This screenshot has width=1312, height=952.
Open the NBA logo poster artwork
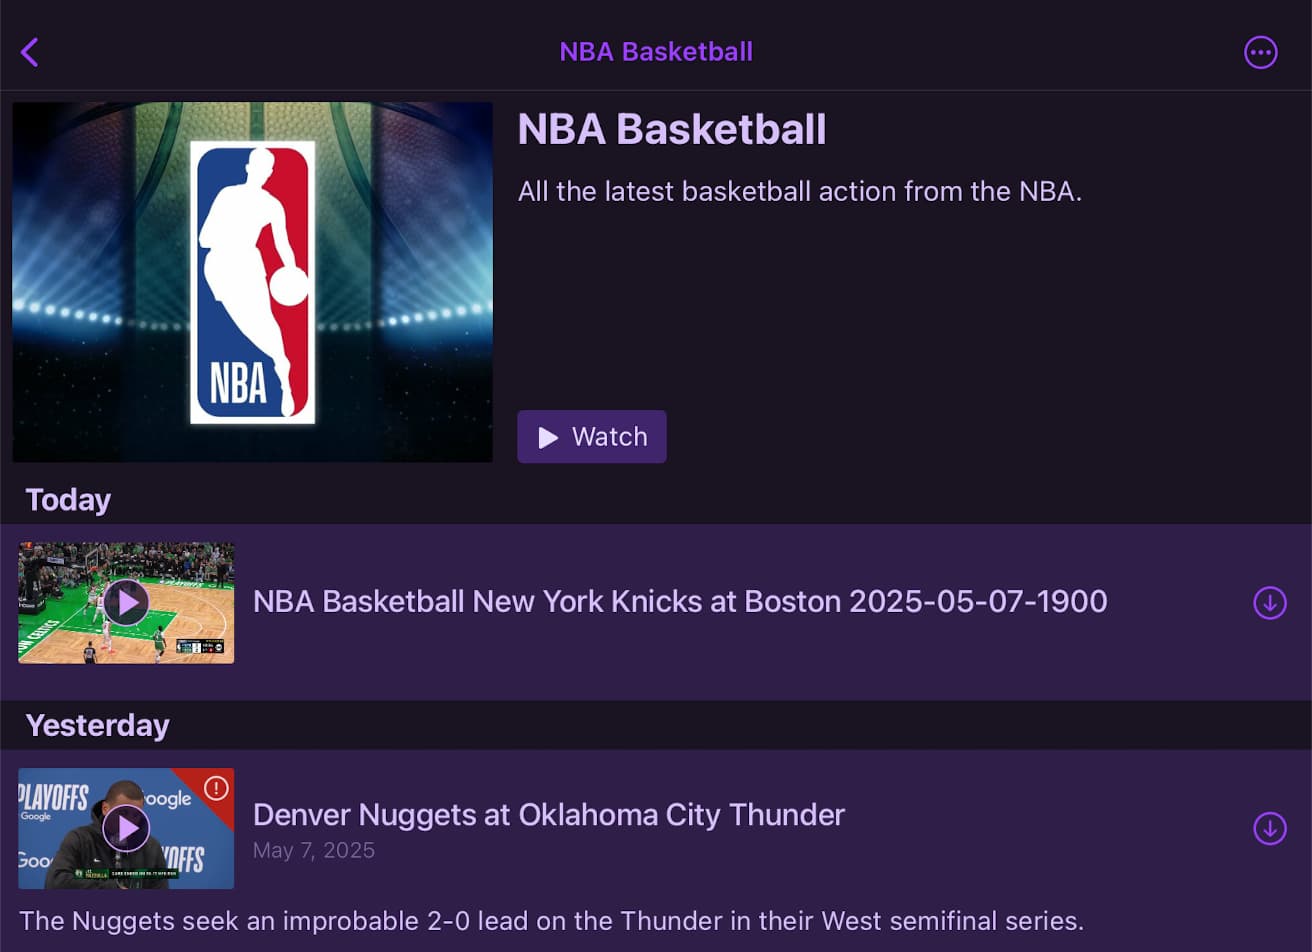[x=252, y=282]
